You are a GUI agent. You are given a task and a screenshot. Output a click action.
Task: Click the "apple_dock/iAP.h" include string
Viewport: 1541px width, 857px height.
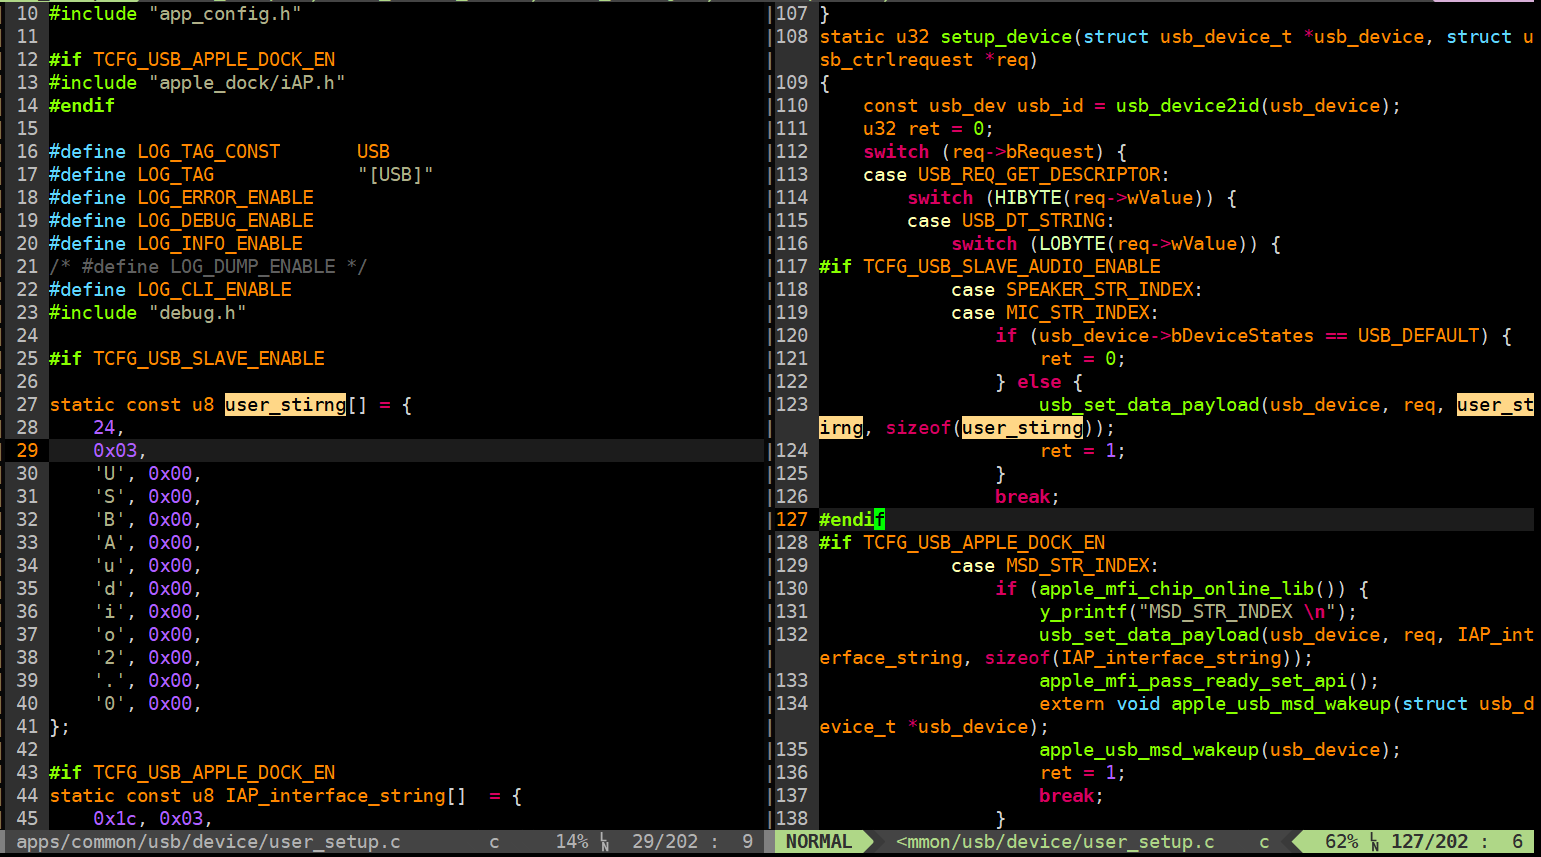click(247, 83)
